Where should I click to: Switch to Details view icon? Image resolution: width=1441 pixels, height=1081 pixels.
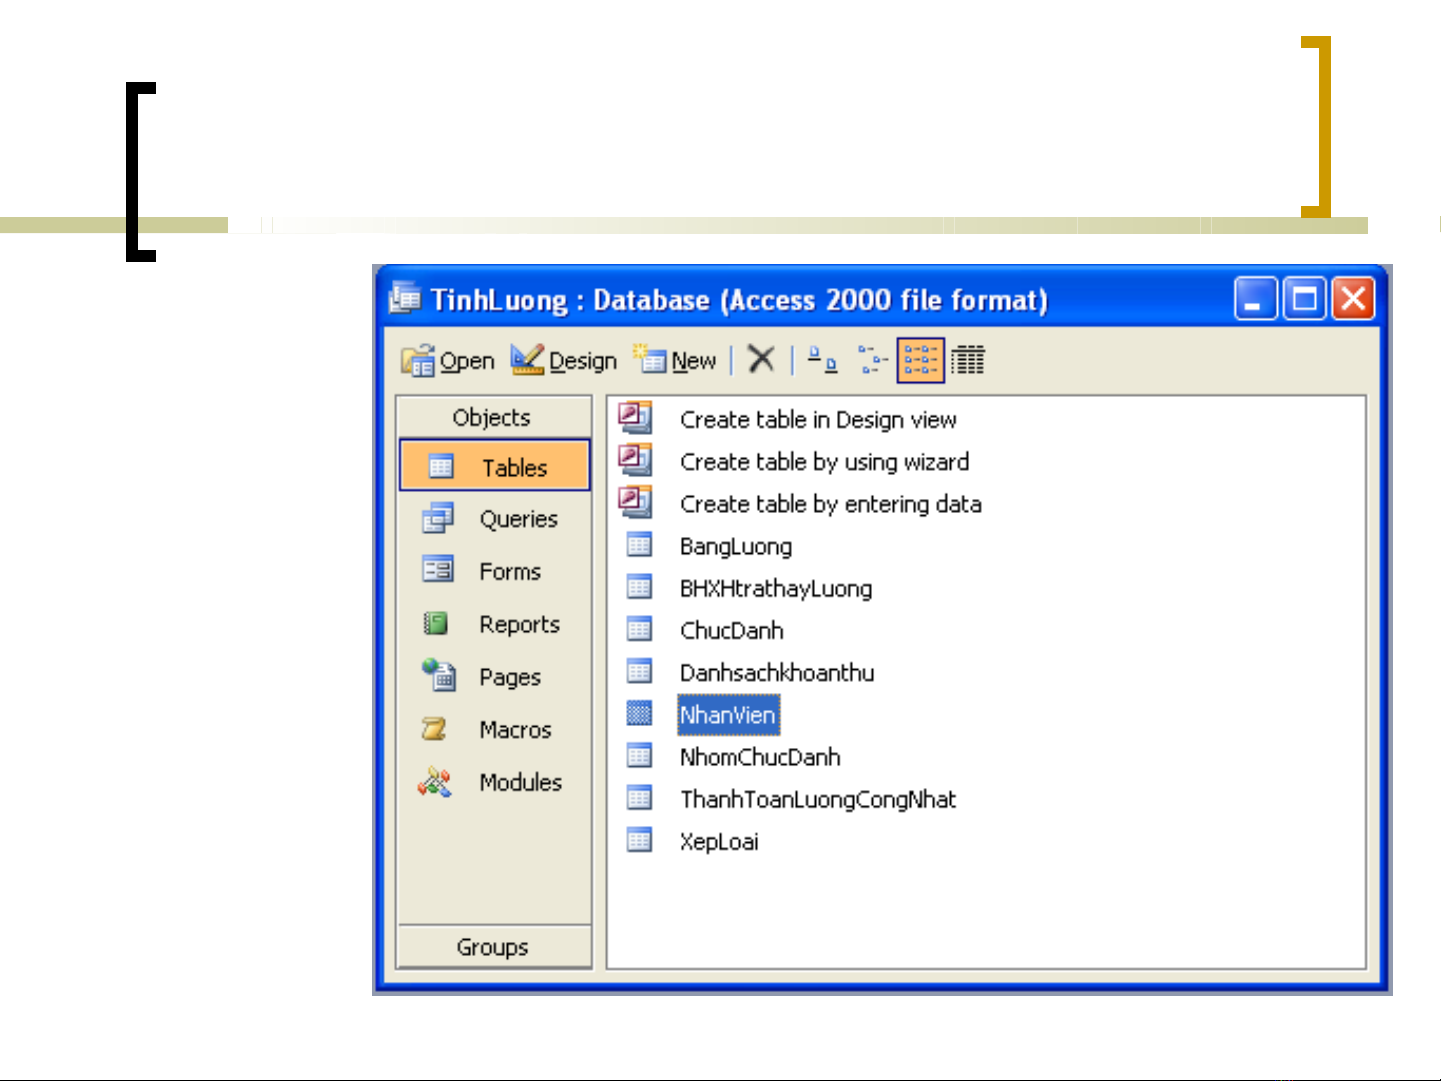(x=967, y=360)
